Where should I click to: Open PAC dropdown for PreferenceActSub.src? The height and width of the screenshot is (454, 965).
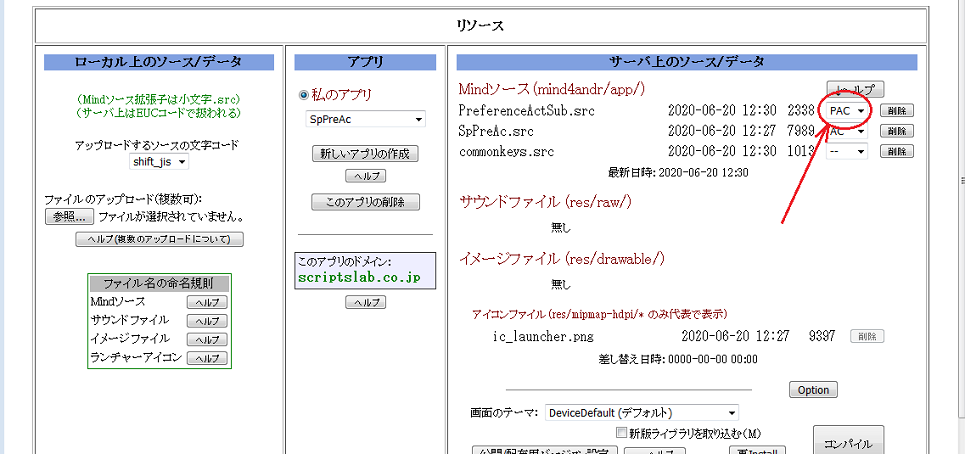tap(846, 110)
